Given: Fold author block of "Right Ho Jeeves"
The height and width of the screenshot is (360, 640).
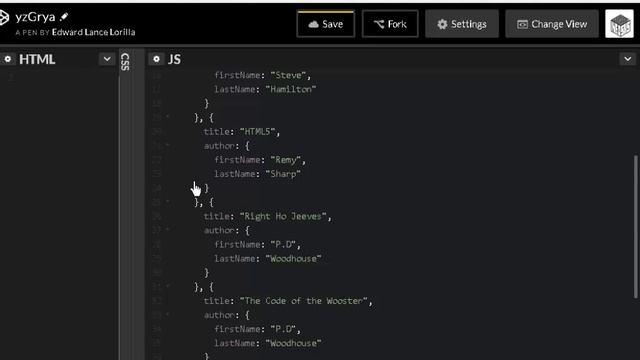Looking at the screenshot, I should pos(167,229).
